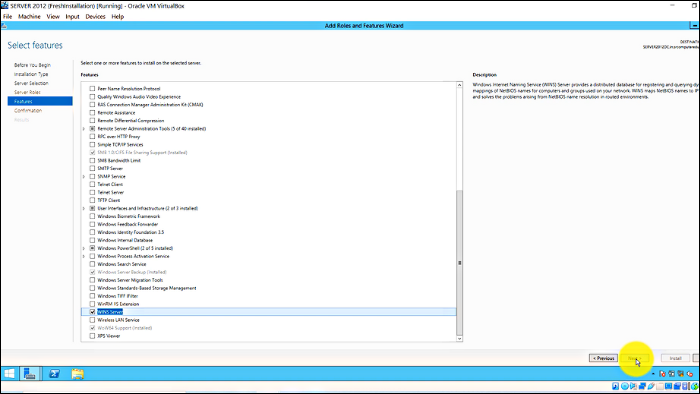This screenshot has width=700, height=394.
Task: Select the Telnet Server row text
Action: click(110, 192)
